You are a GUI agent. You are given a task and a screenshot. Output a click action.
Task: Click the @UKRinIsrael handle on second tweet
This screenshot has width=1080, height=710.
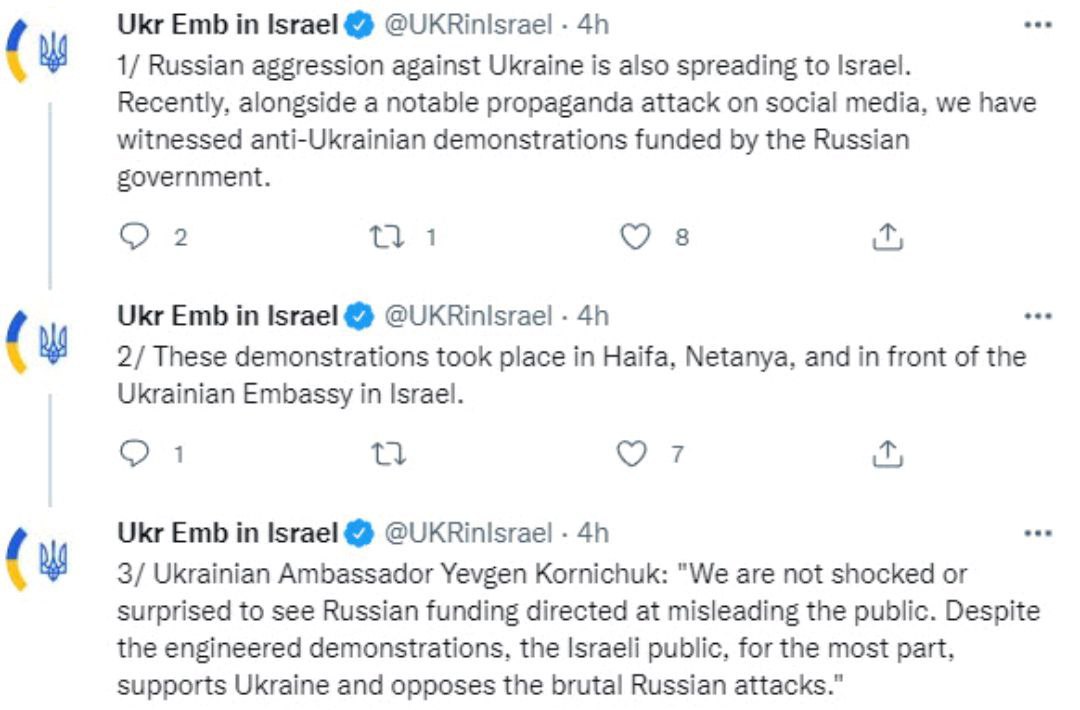coord(468,317)
